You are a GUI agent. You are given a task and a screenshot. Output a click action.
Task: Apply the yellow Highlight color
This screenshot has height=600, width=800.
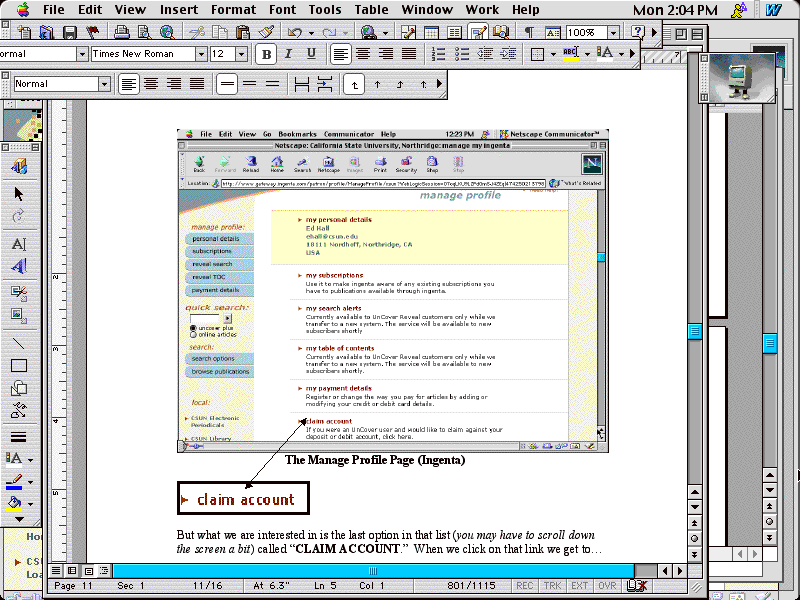pyautogui.click(x=570, y=54)
